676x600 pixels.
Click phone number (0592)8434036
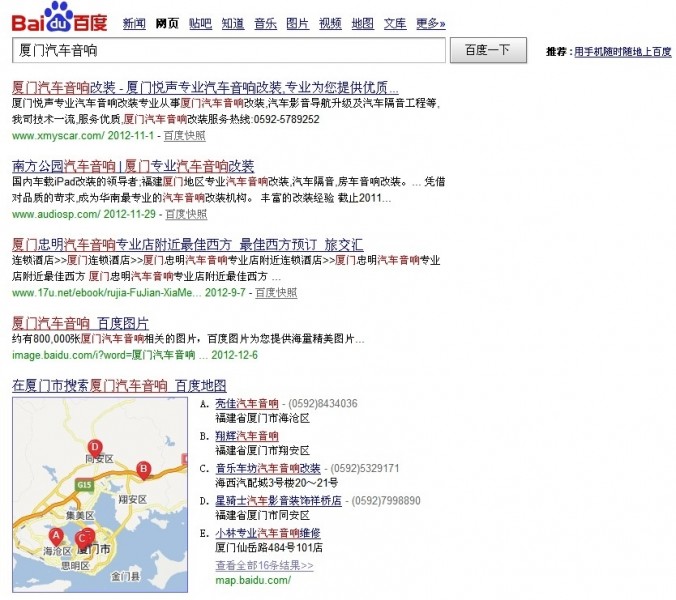point(322,404)
